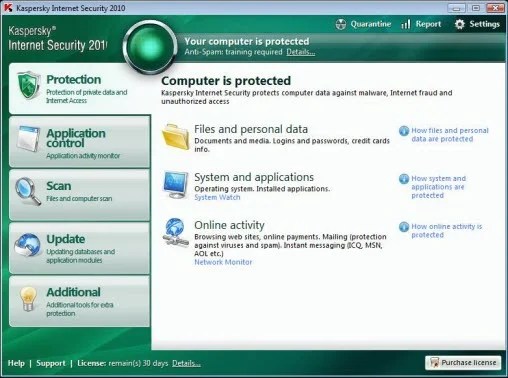Open the Support link in footer
508x378 pixels.
[x=51, y=363]
